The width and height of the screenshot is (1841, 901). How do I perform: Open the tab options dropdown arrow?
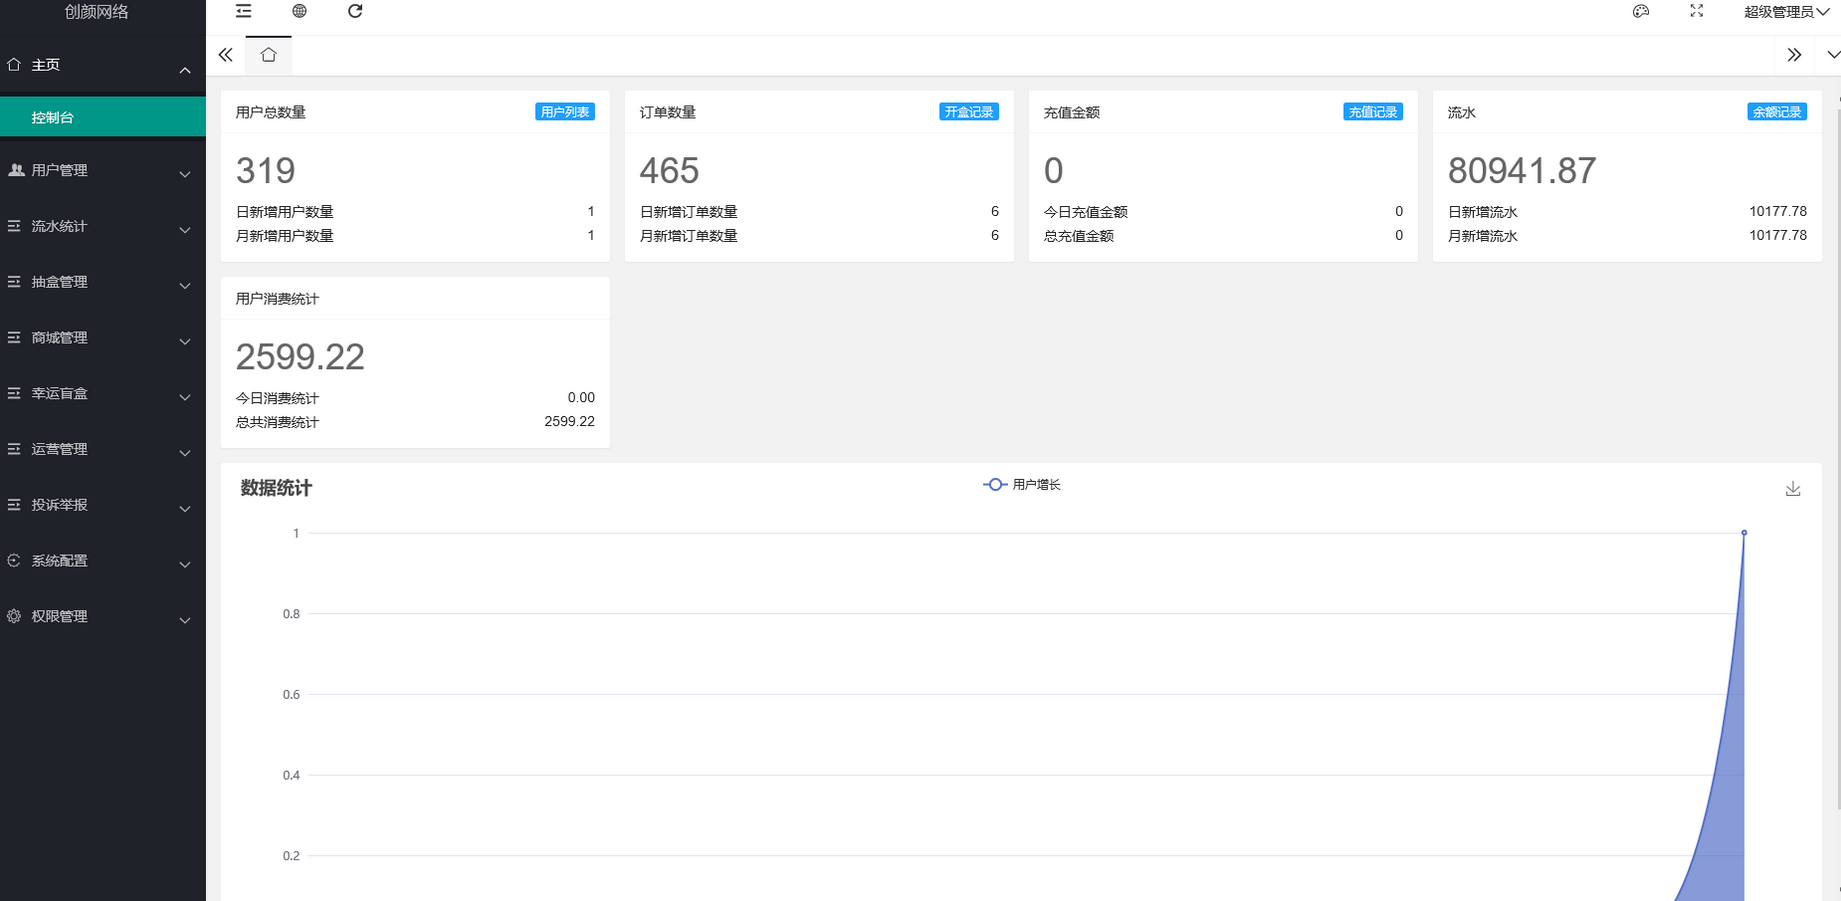tap(1832, 55)
